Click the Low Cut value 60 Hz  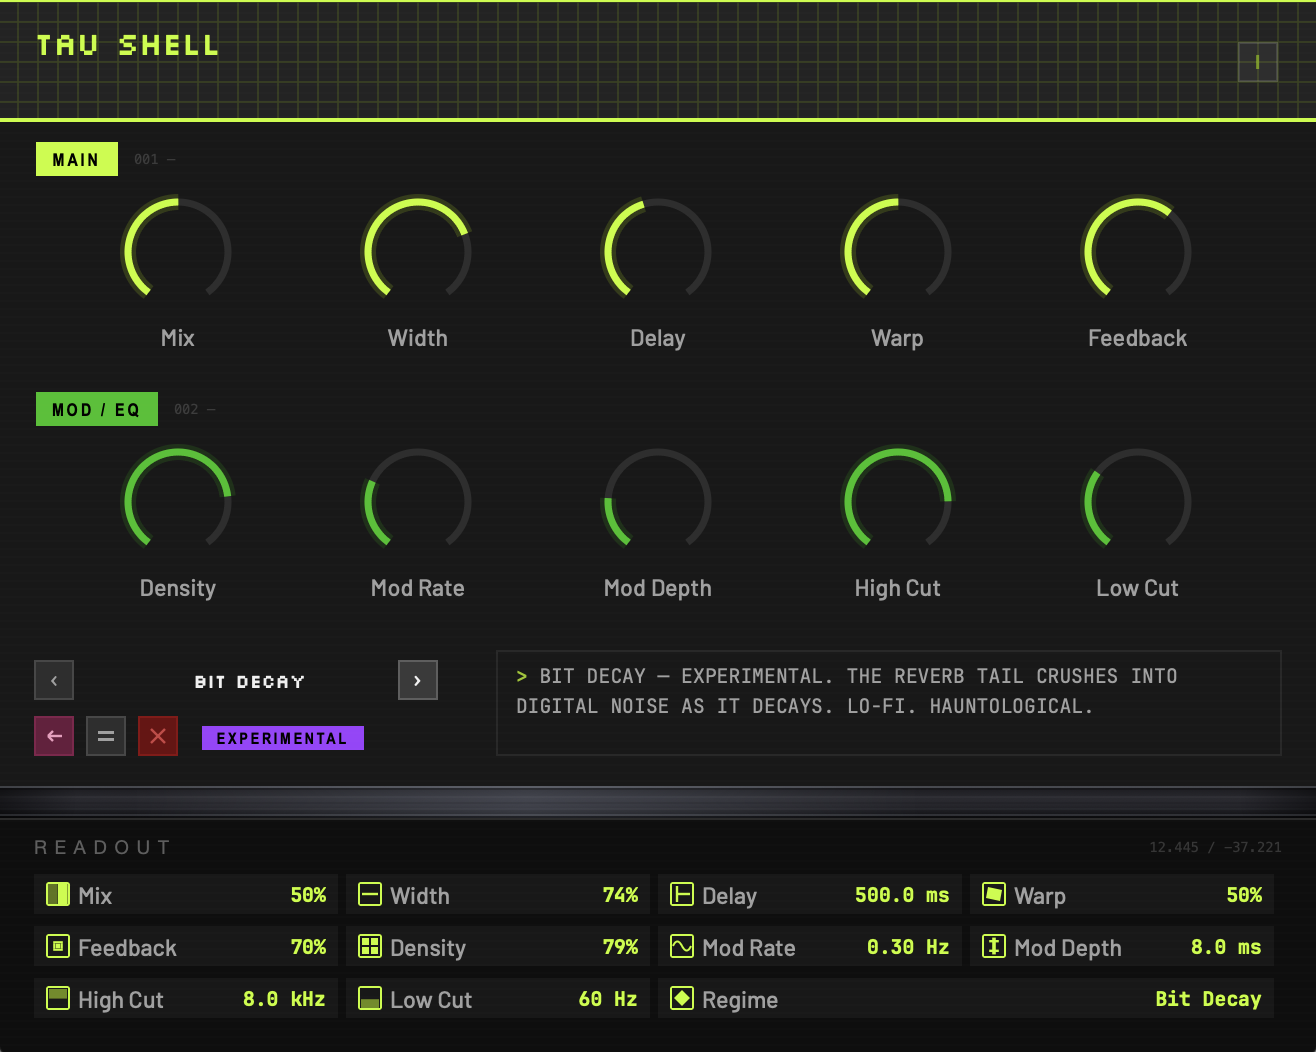pos(608,999)
